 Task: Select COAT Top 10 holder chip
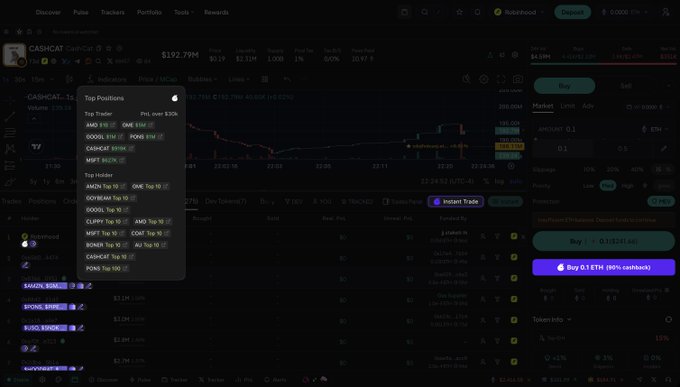(x=150, y=233)
